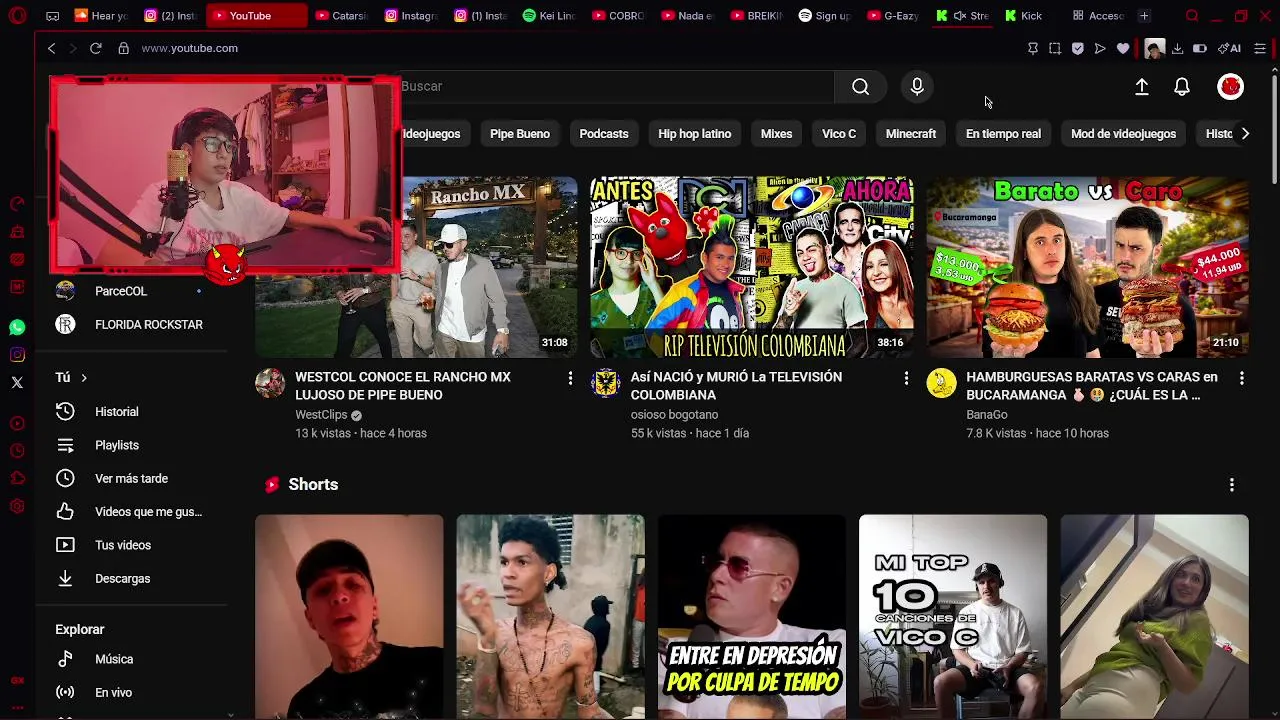Open Shorts section more options
Viewport: 1280px width, 720px height.
coord(1231,485)
